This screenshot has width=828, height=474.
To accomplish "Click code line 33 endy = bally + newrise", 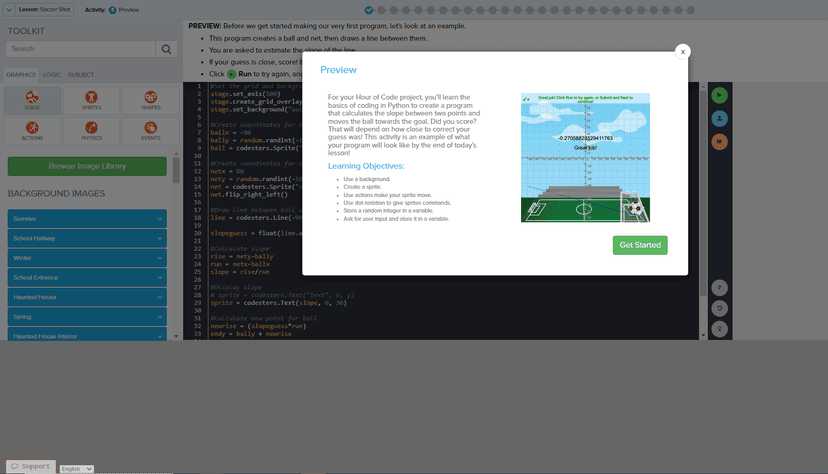I will [251, 334].
